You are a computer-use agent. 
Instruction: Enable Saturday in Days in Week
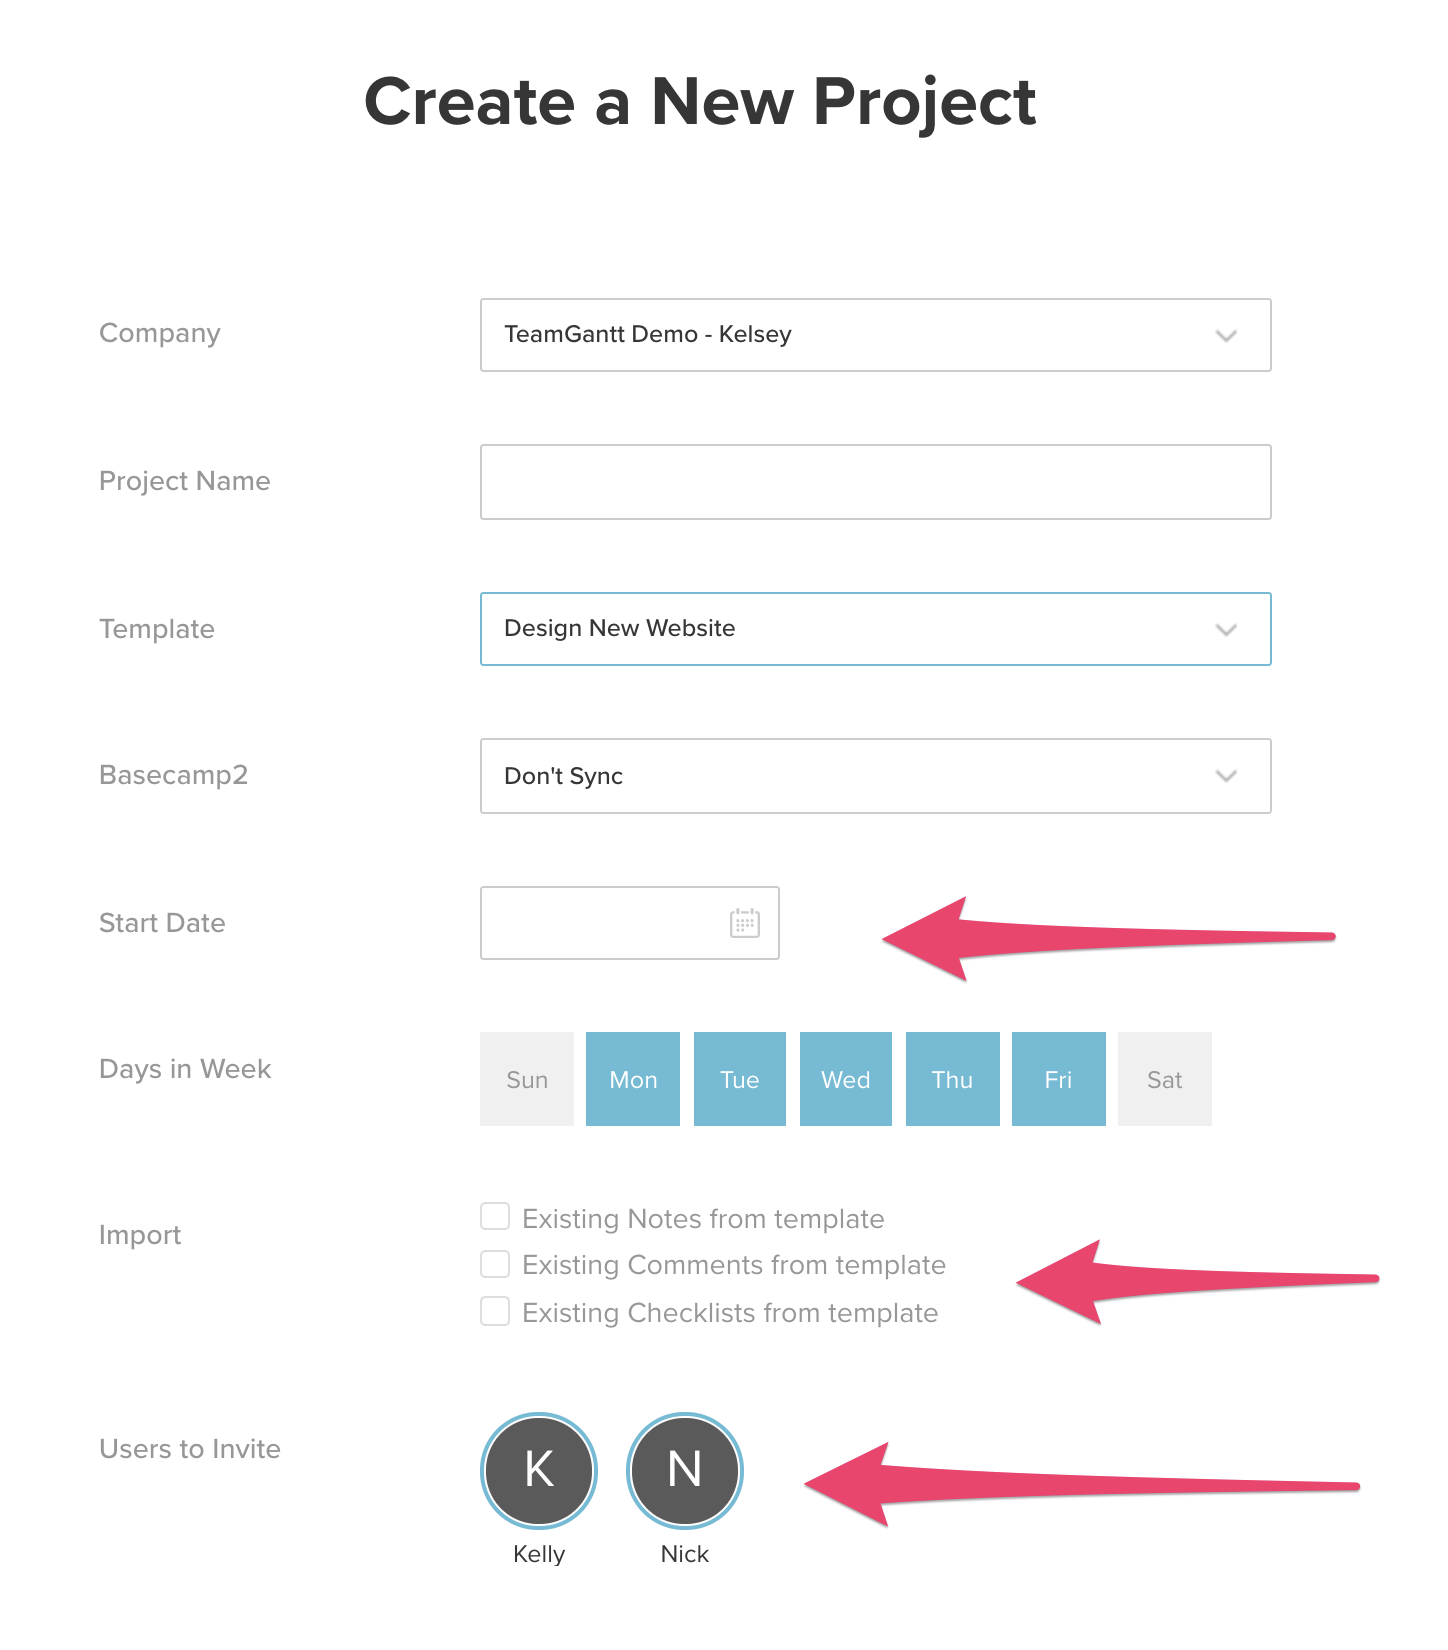1164,1079
